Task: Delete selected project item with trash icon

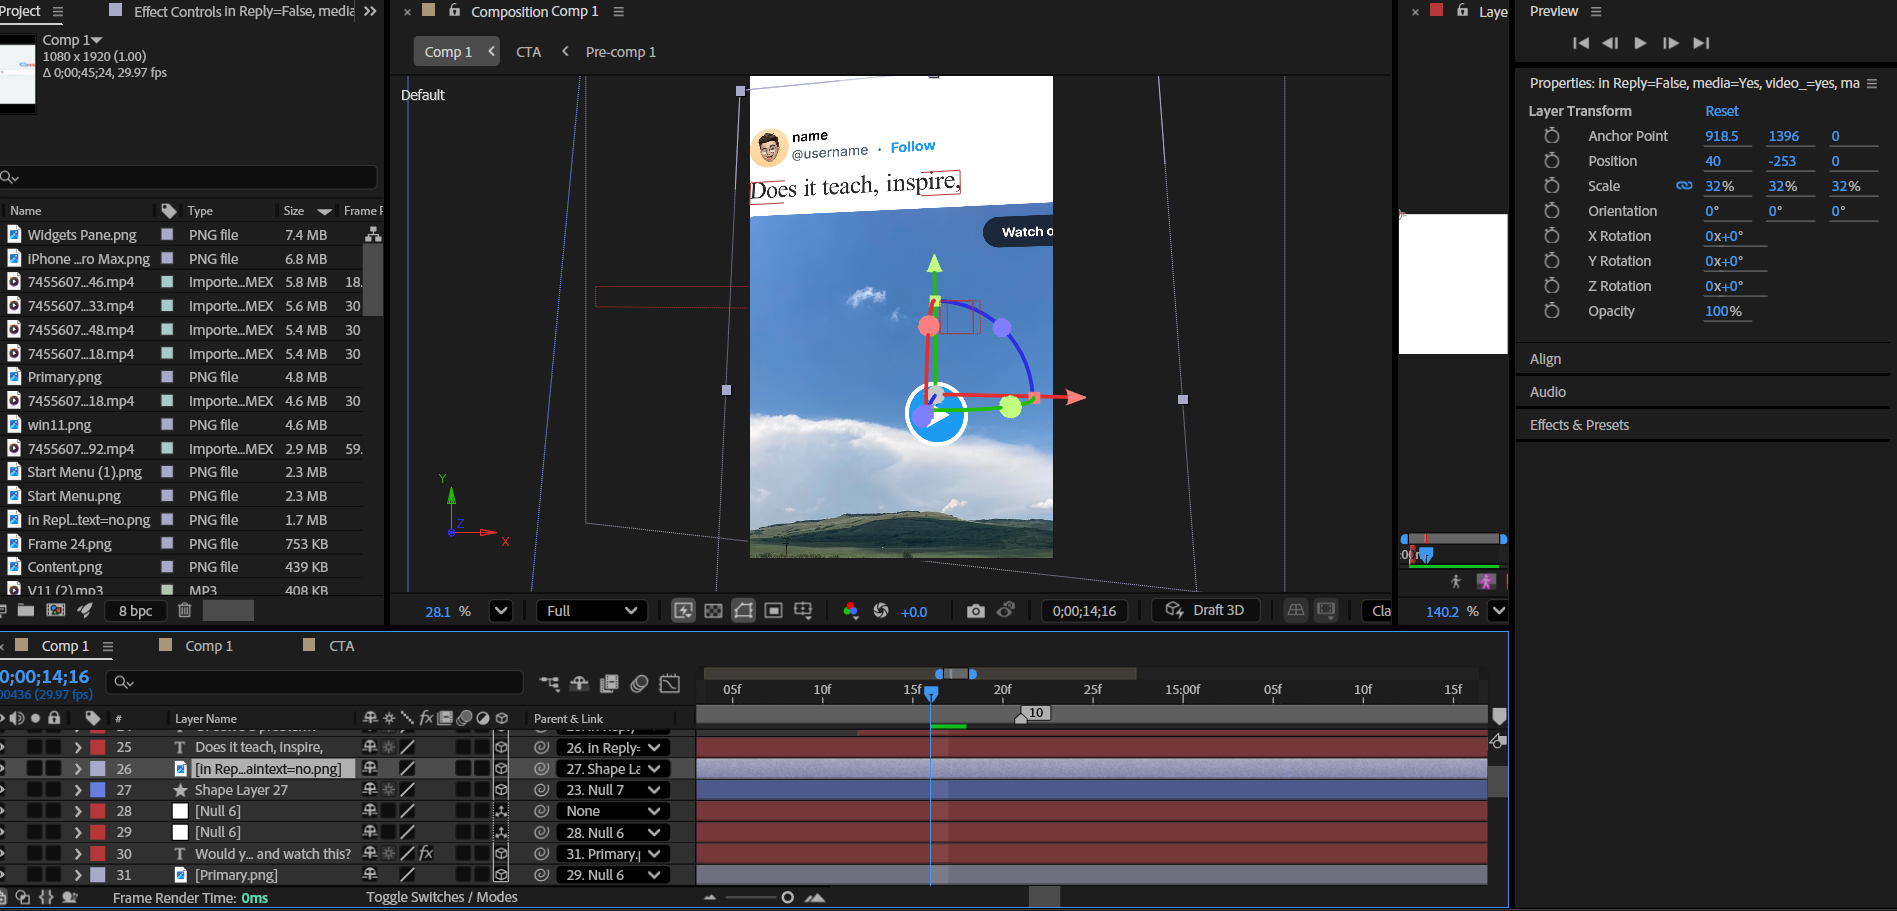Action: pyautogui.click(x=184, y=610)
